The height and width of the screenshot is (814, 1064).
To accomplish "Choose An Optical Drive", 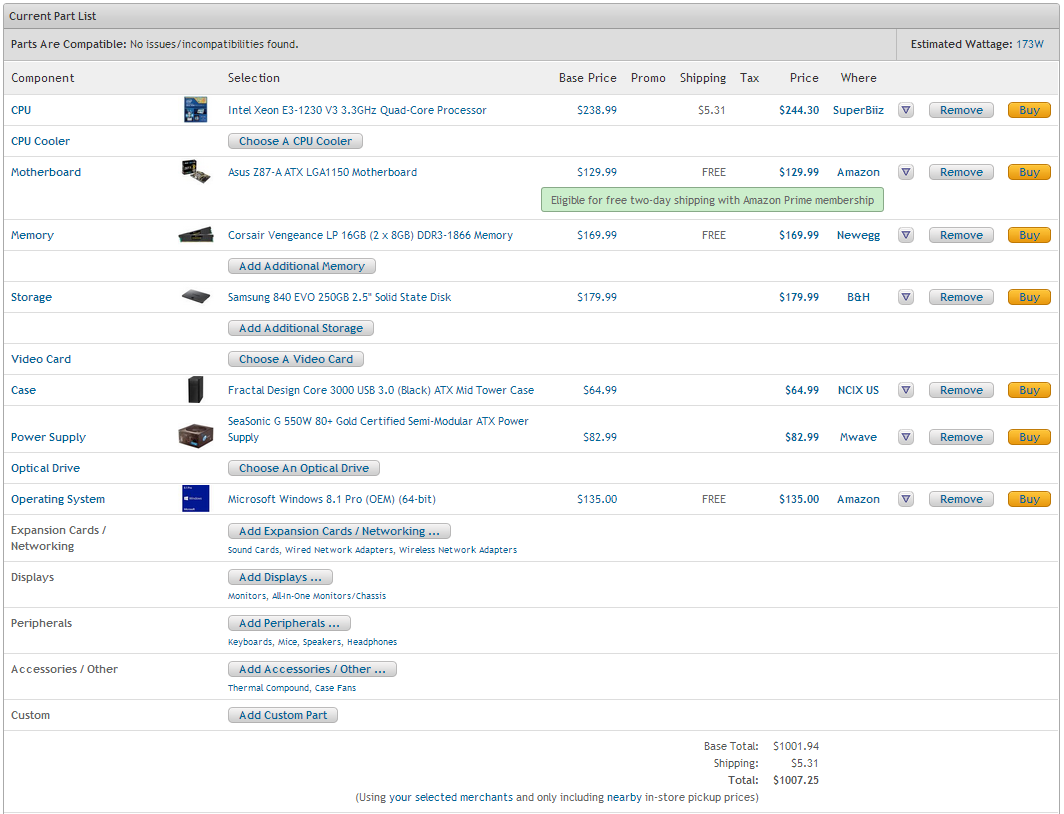I will point(304,468).
